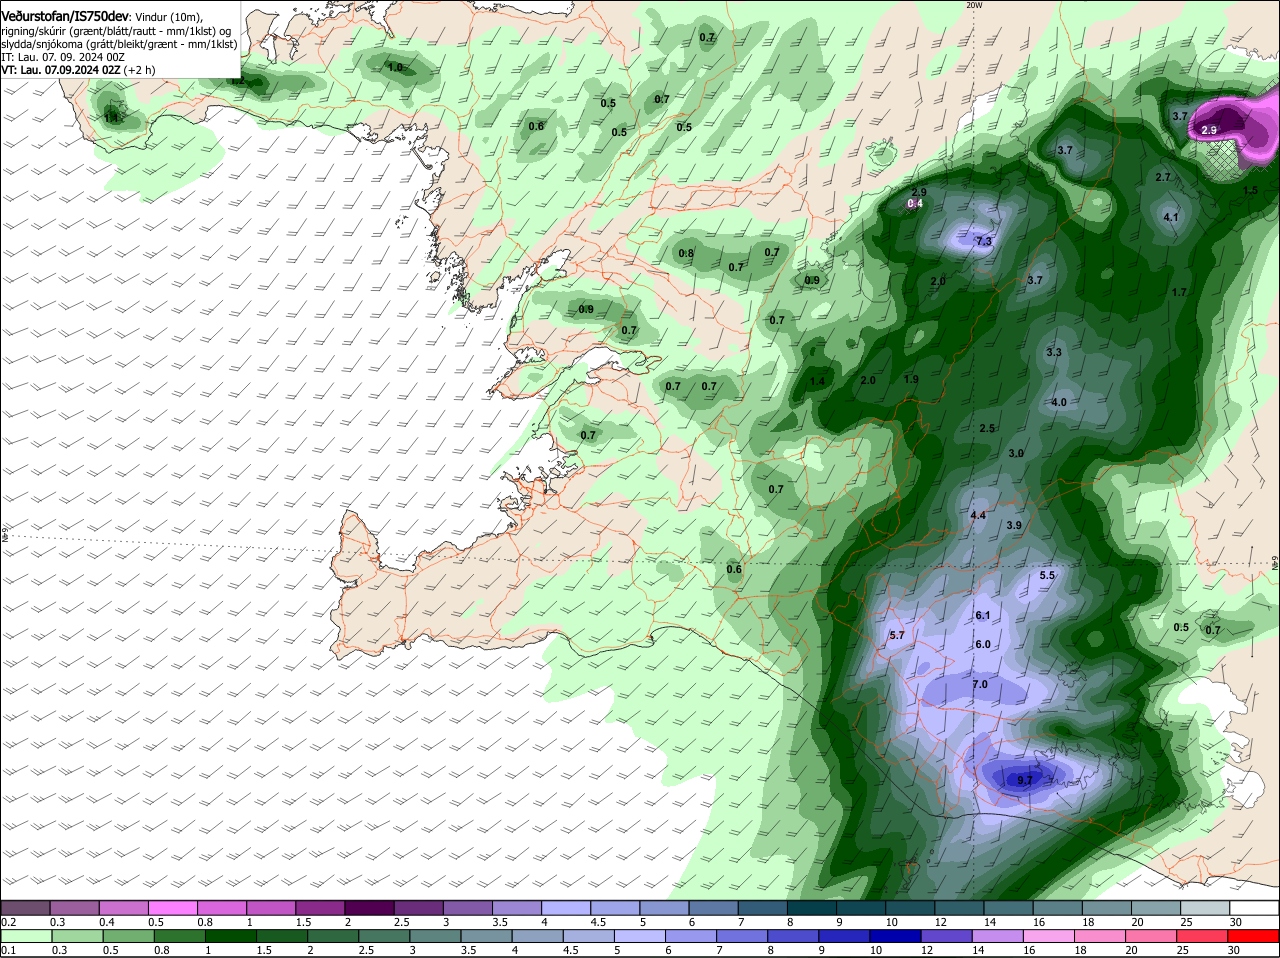Click the 0.8 value on the map
This screenshot has height=958, width=1280.
tap(686, 254)
